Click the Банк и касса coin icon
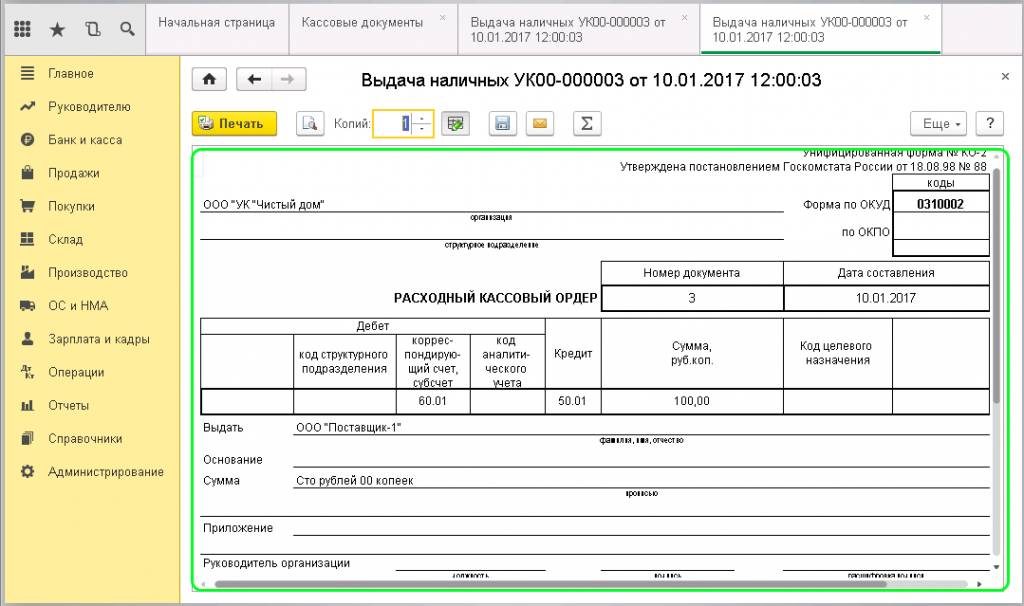 [x=27, y=140]
